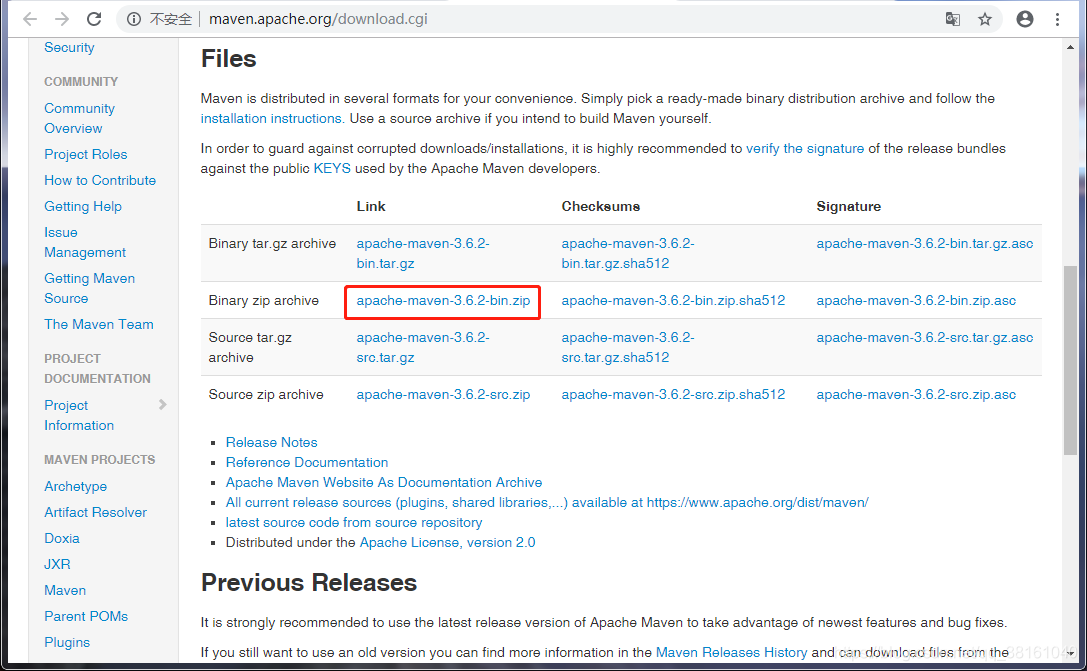This screenshot has height=671, width=1087.
Task: Open bin.tar.gz.sha512 checksum link
Action: [x=628, y=254]
